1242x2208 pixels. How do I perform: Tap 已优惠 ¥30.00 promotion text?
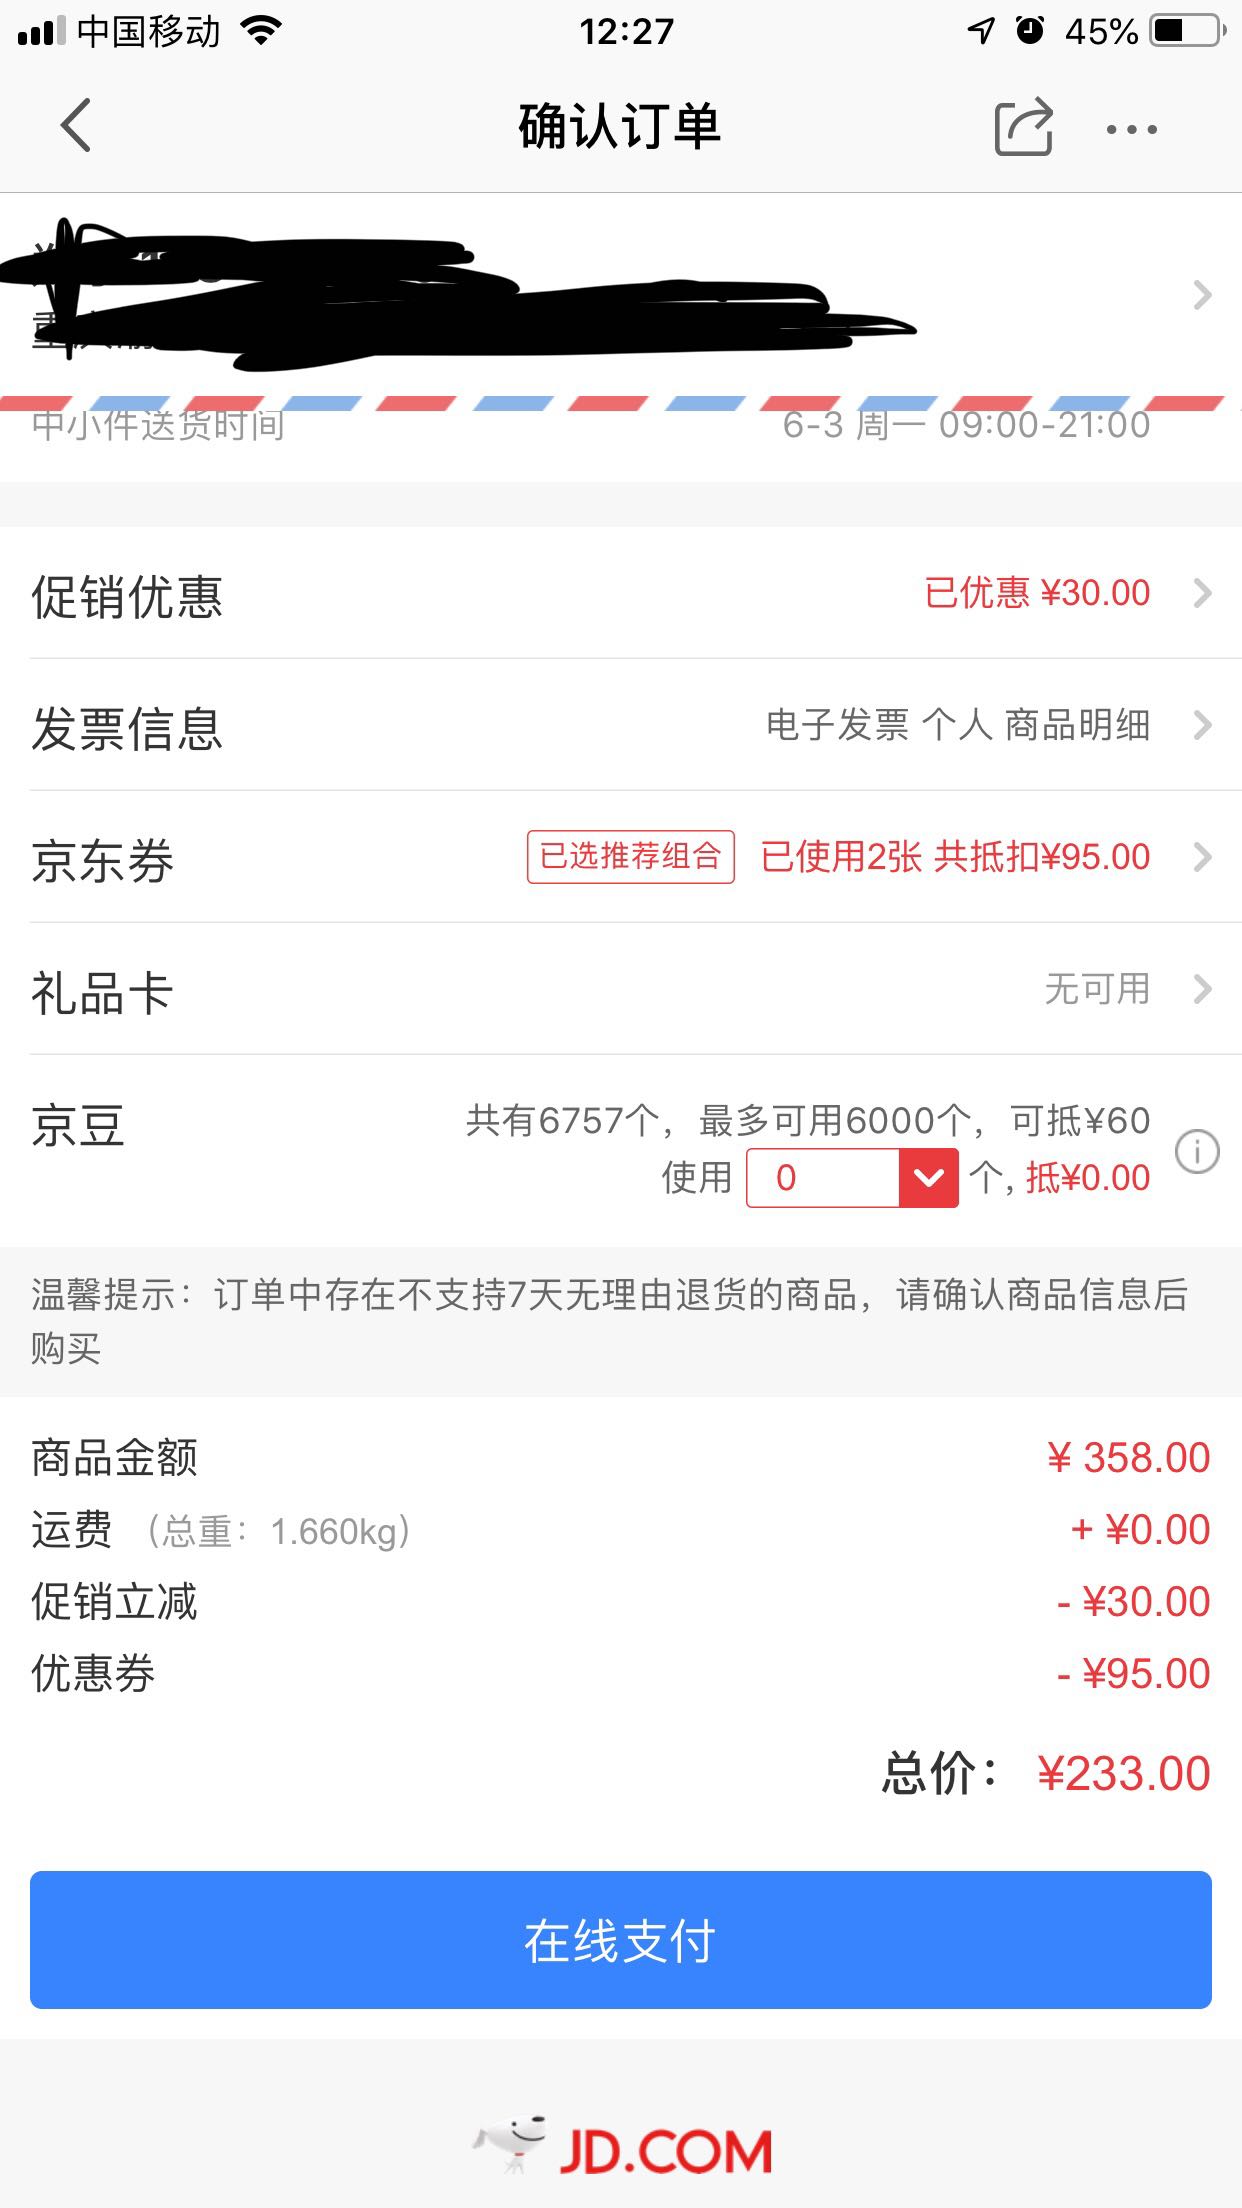1037,593
